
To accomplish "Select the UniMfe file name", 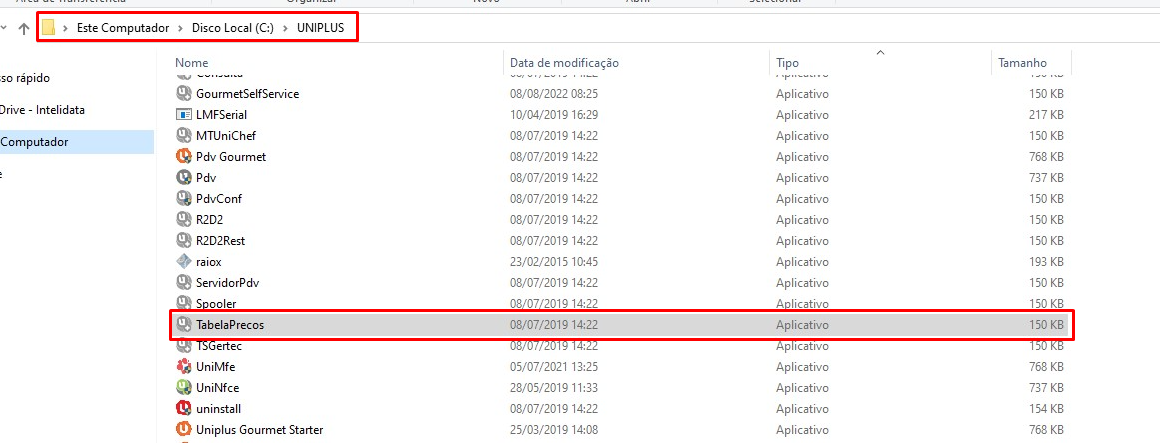I will click(x=215, y=366).
